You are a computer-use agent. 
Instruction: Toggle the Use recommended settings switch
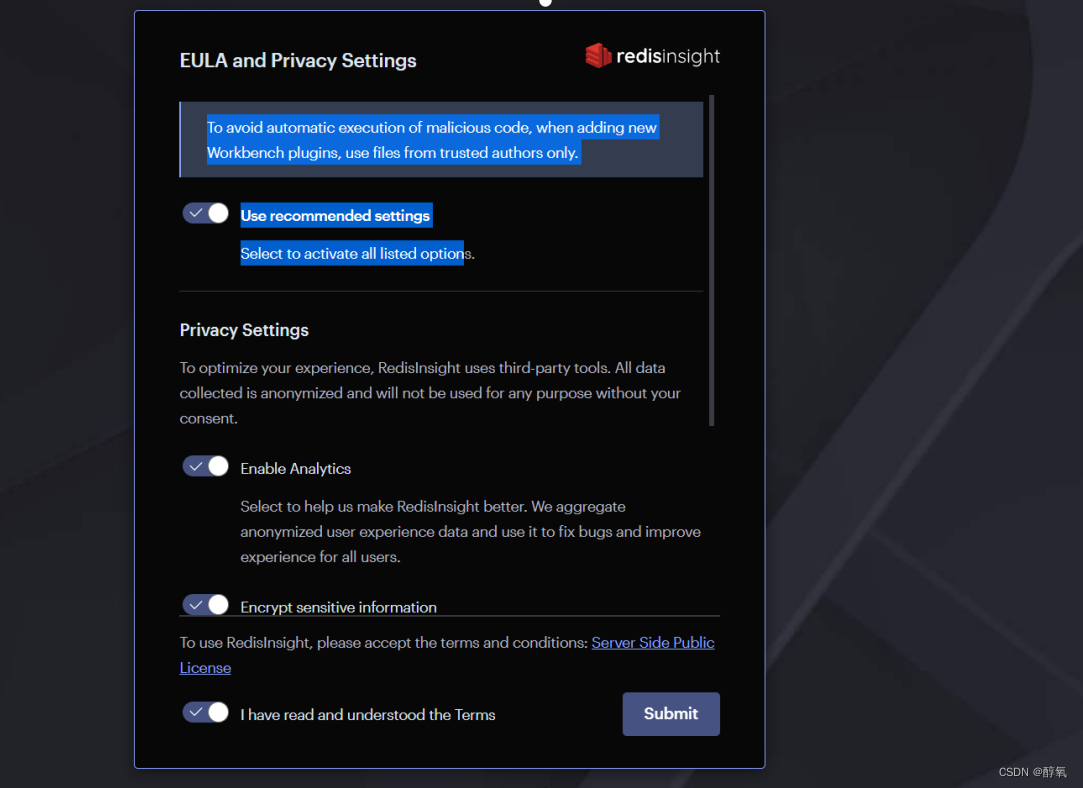205,213
